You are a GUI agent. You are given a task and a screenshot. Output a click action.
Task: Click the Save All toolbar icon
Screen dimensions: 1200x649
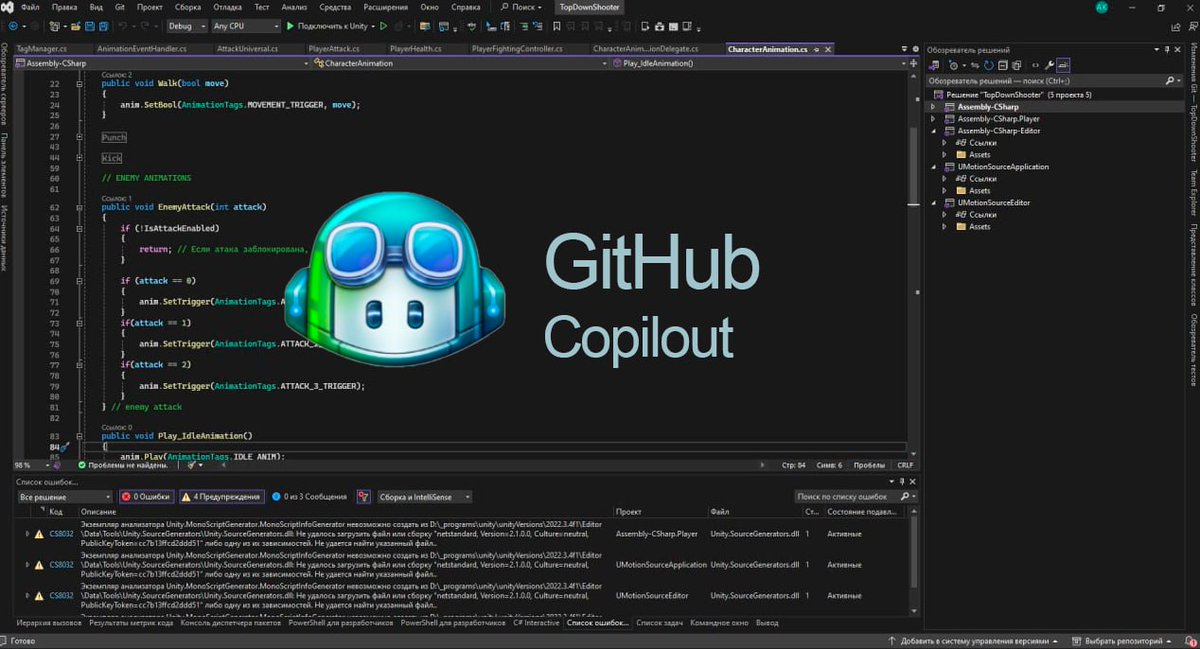[x=103, y=26]
